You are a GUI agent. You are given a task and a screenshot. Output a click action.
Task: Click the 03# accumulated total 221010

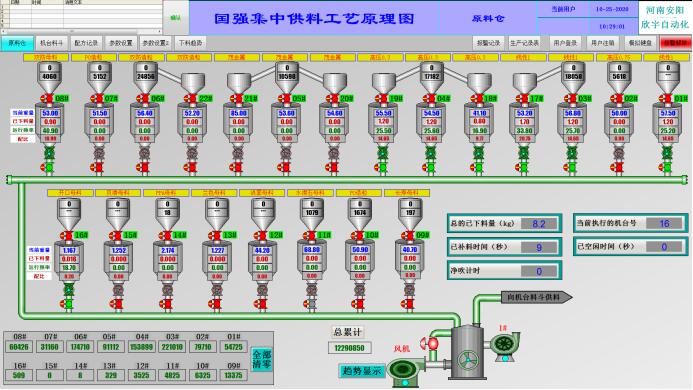point(172,347)
